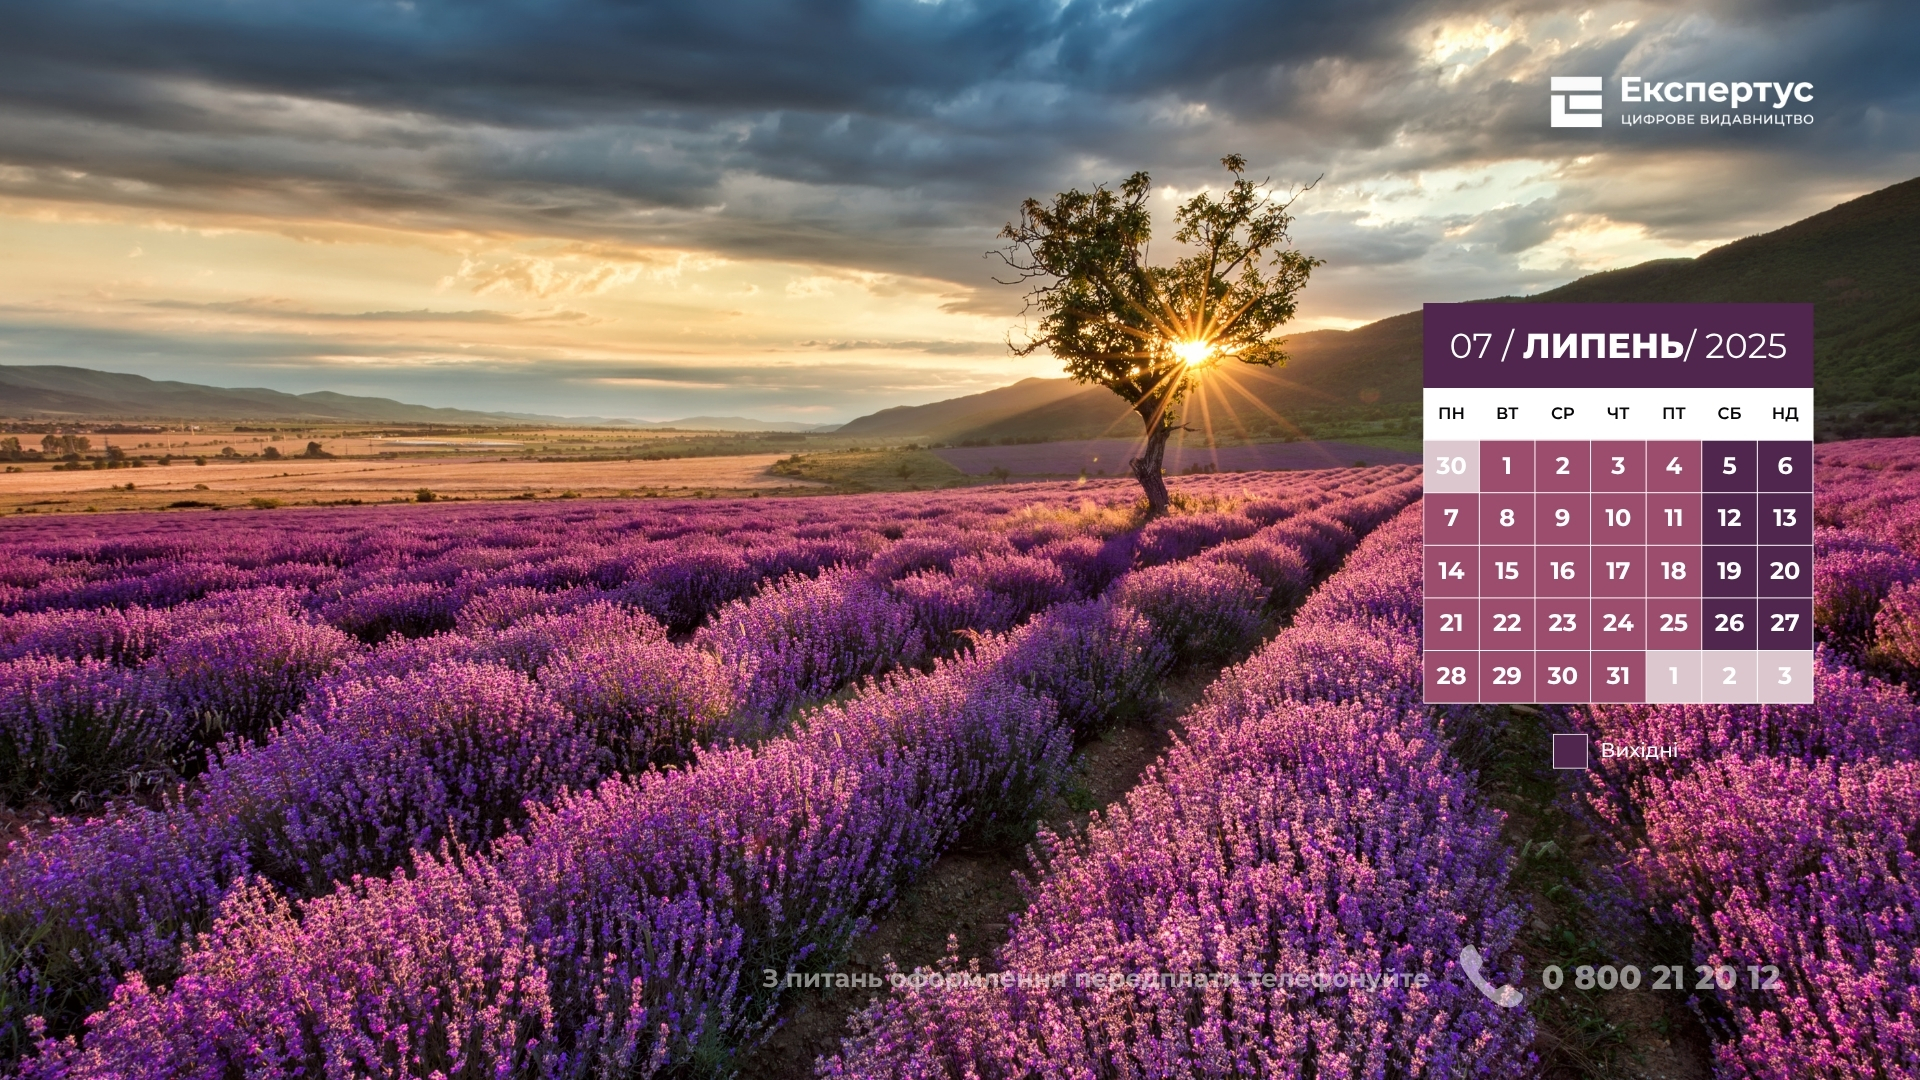The image size is (1920, 1080).
Task: Select July 17 in the calendar
Action: click(x=1618, y=571)
